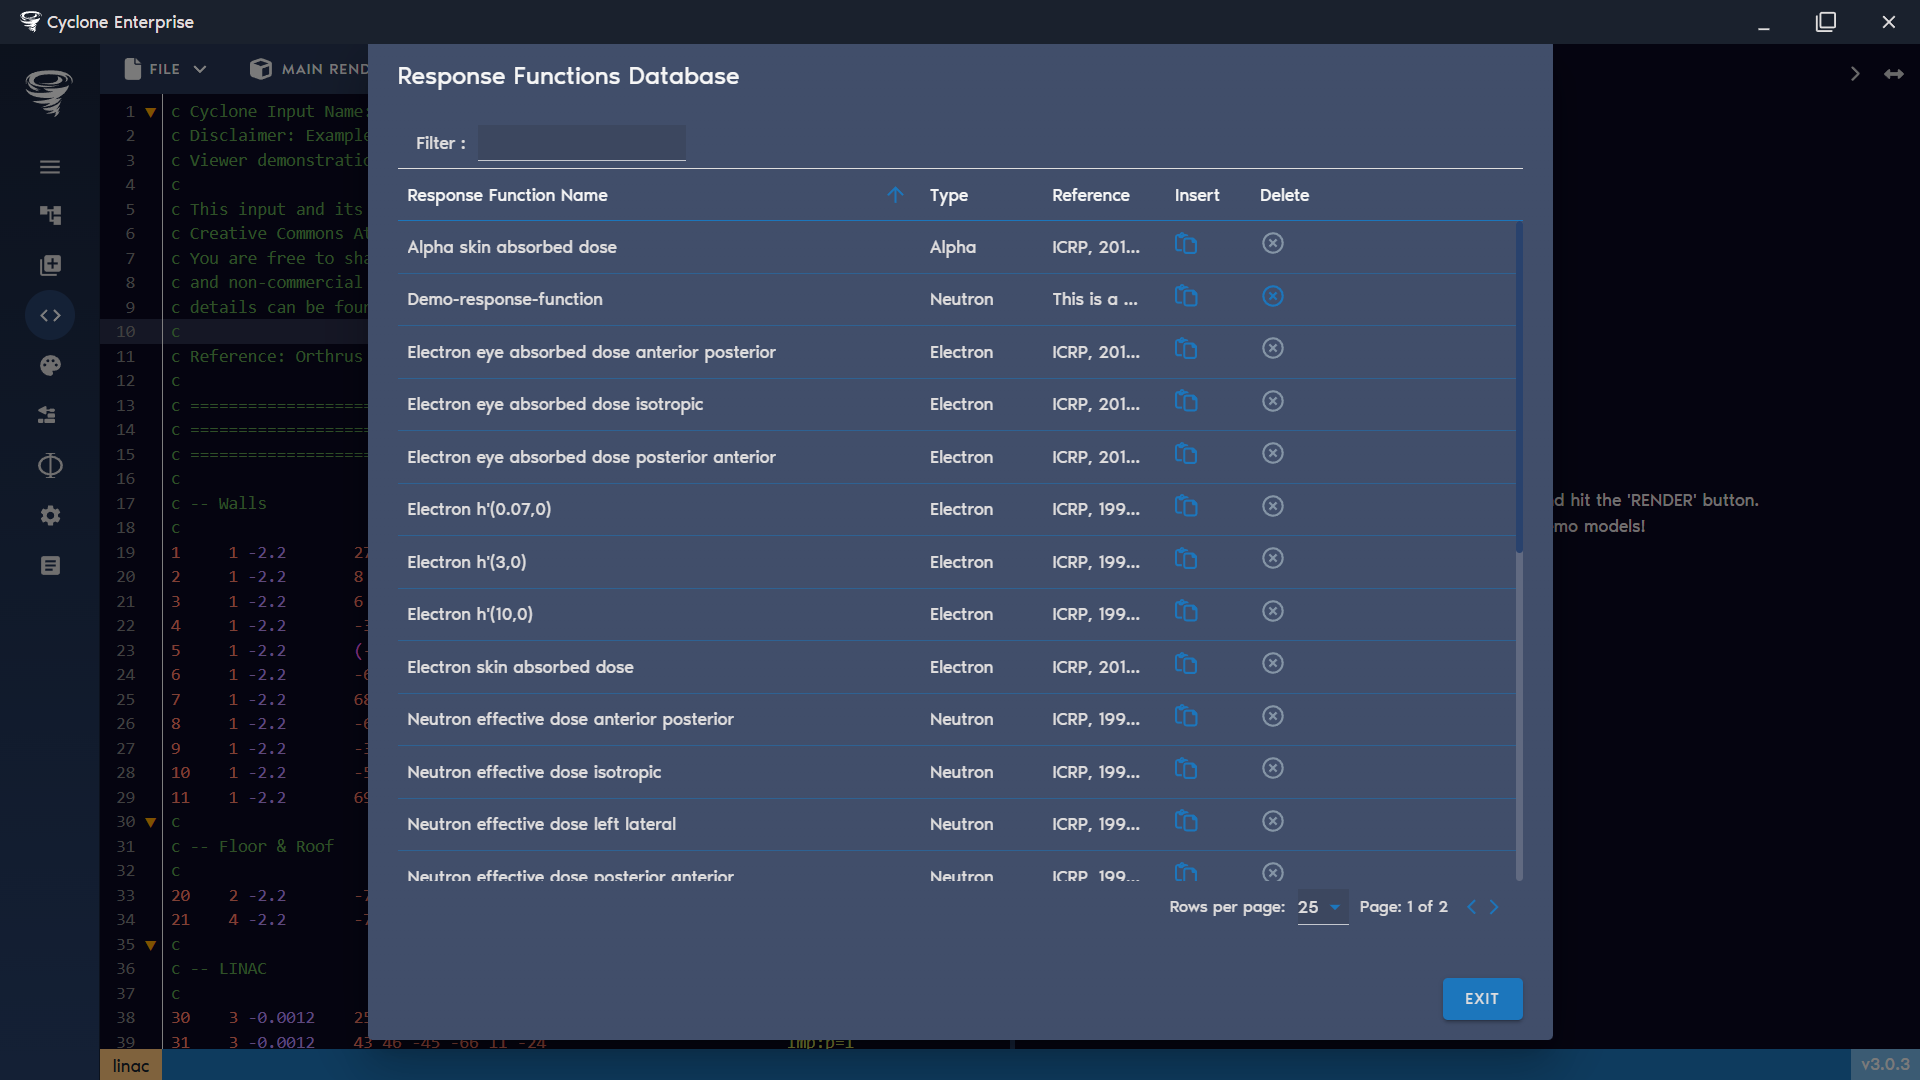Open the Rows per page dropdown
Image resolution: width=1920 pixels, height=1080 pixels.
click(1321, 907)
